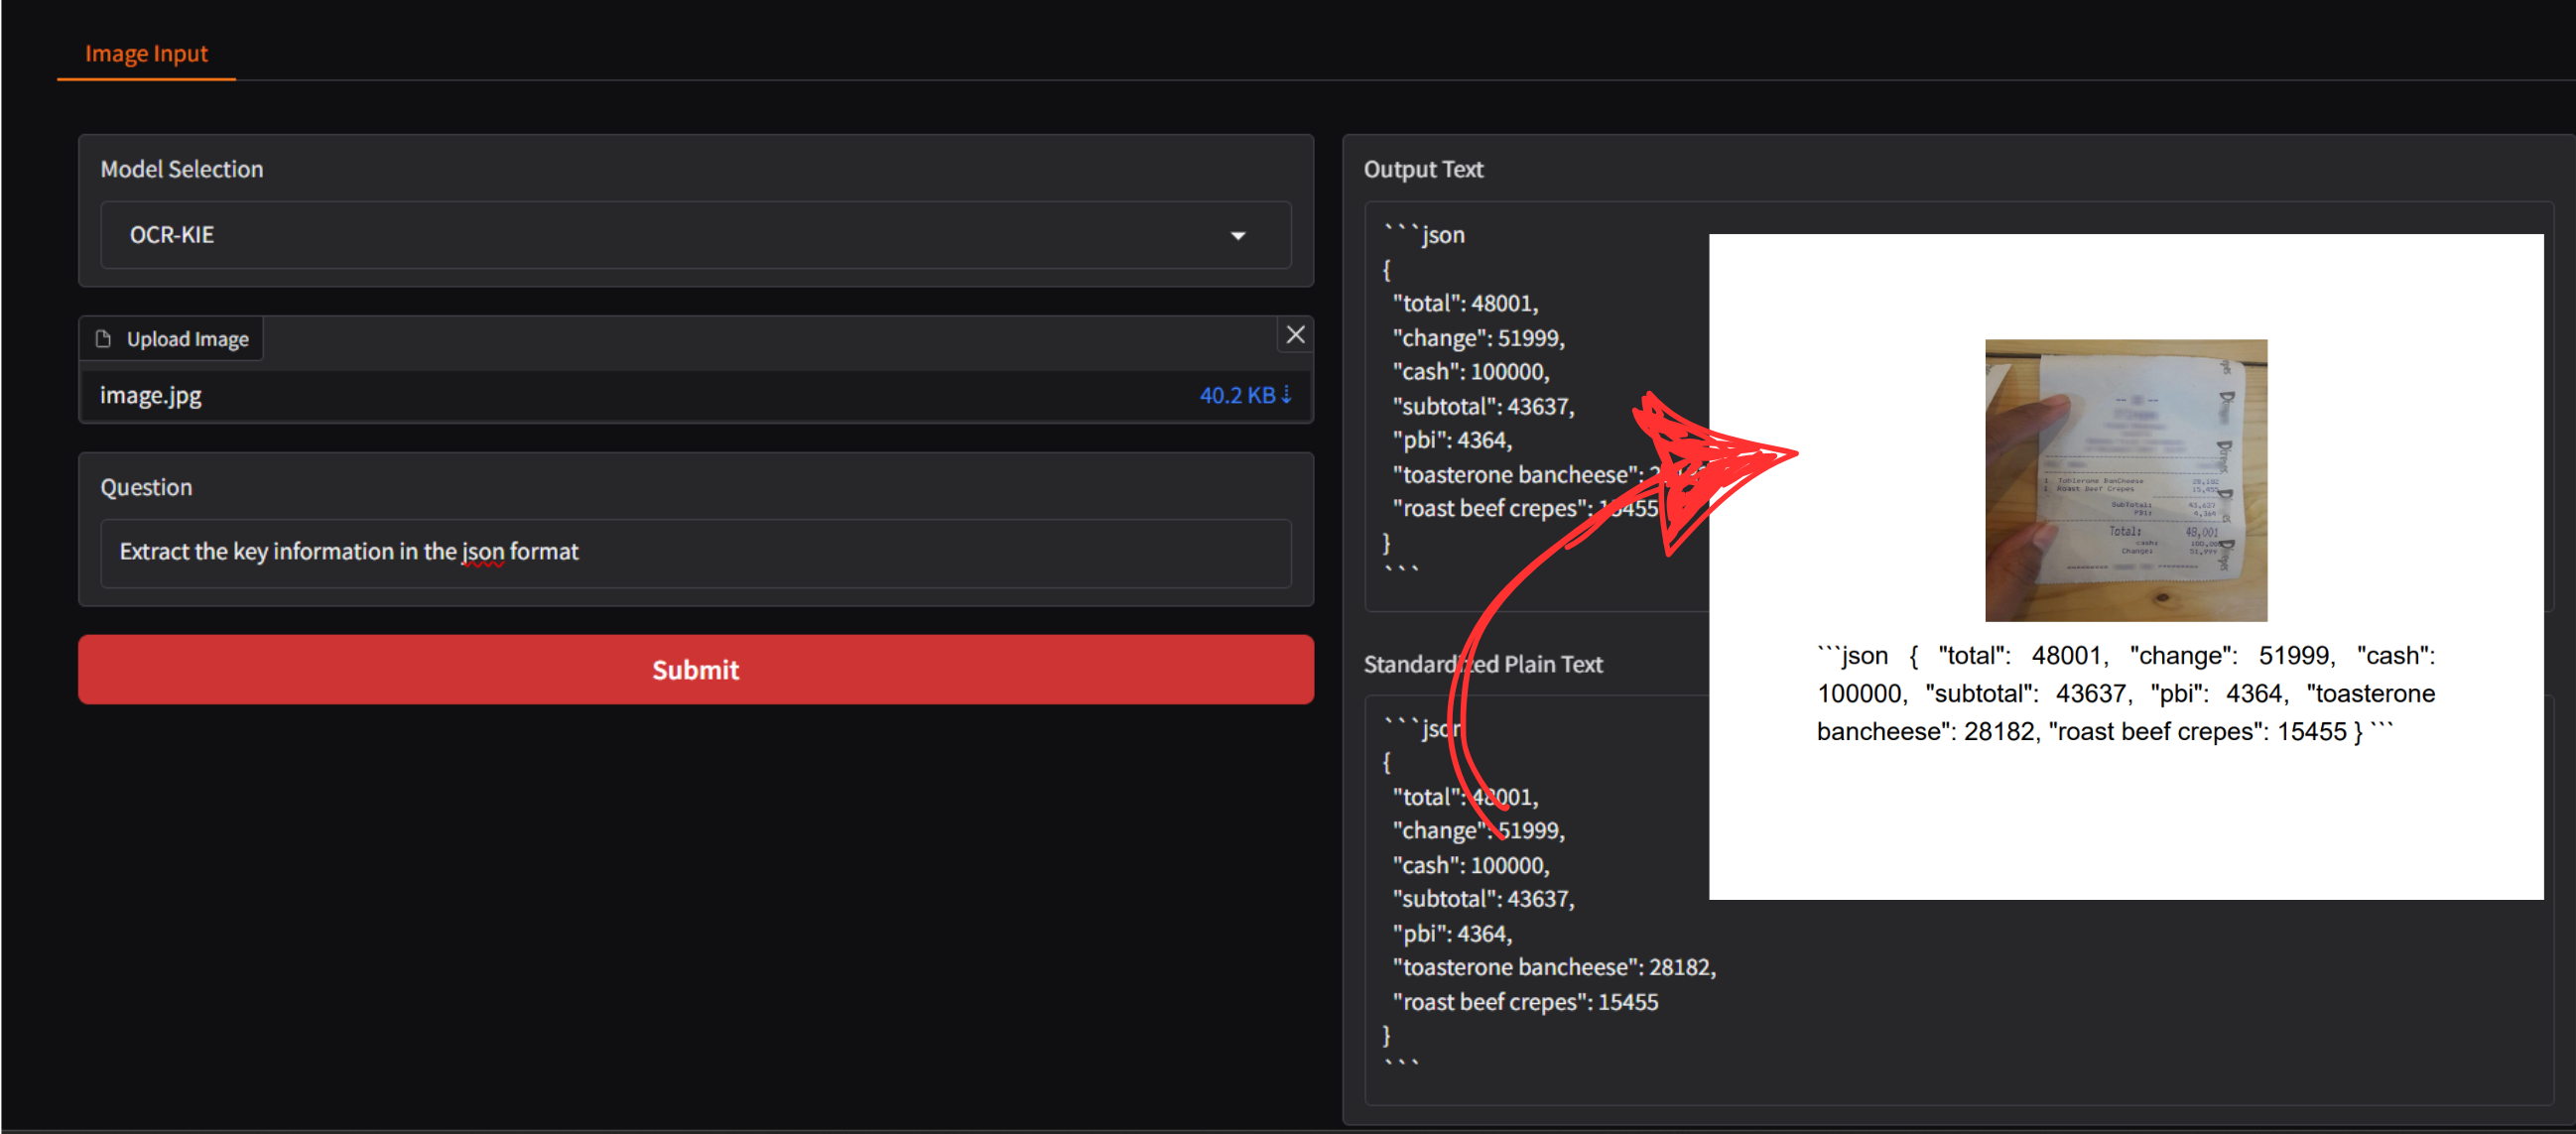Image resolution: width=2576 pixels, height=1134 pixels.
Task: Click the Upload Image file icon
Action: coord(103,339)
